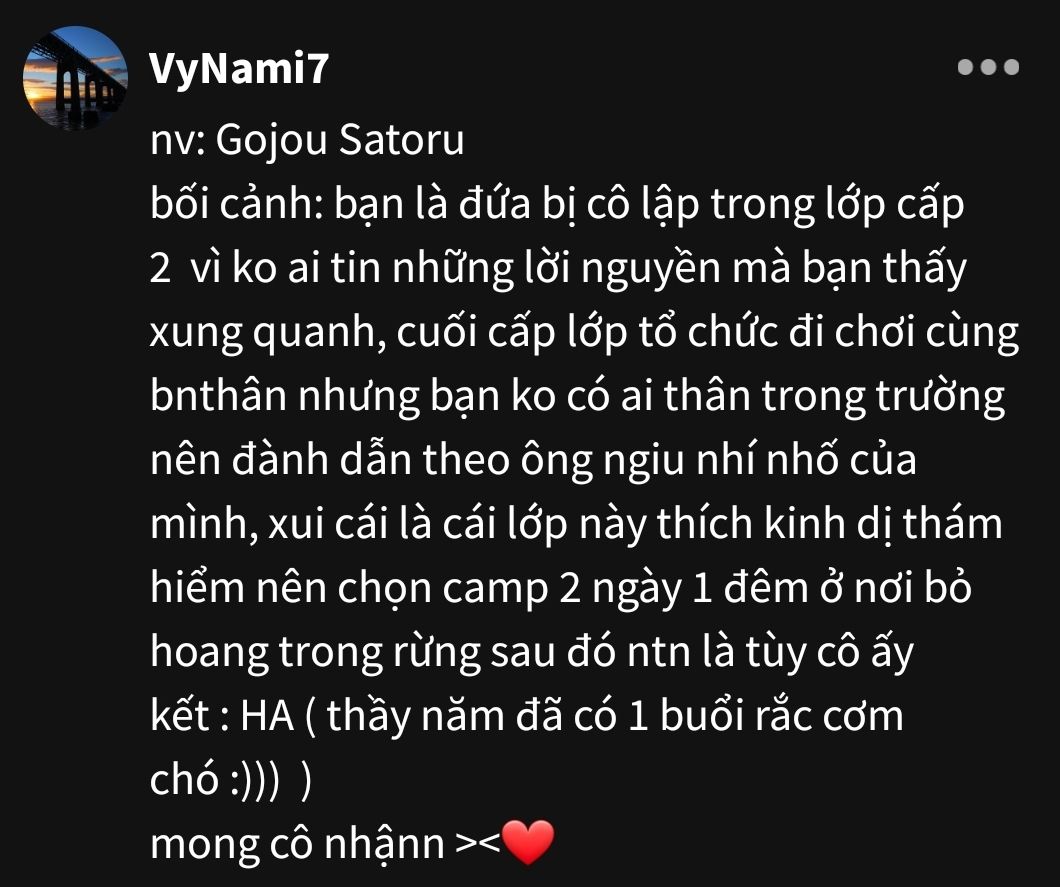
Task: Click the words 'Gojou Satoru'
Action: [340, 140]
